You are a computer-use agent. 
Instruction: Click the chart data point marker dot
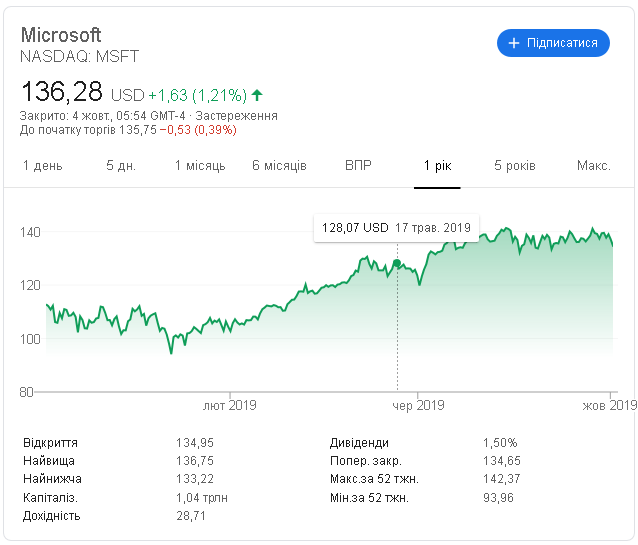(x=397, y=264)
